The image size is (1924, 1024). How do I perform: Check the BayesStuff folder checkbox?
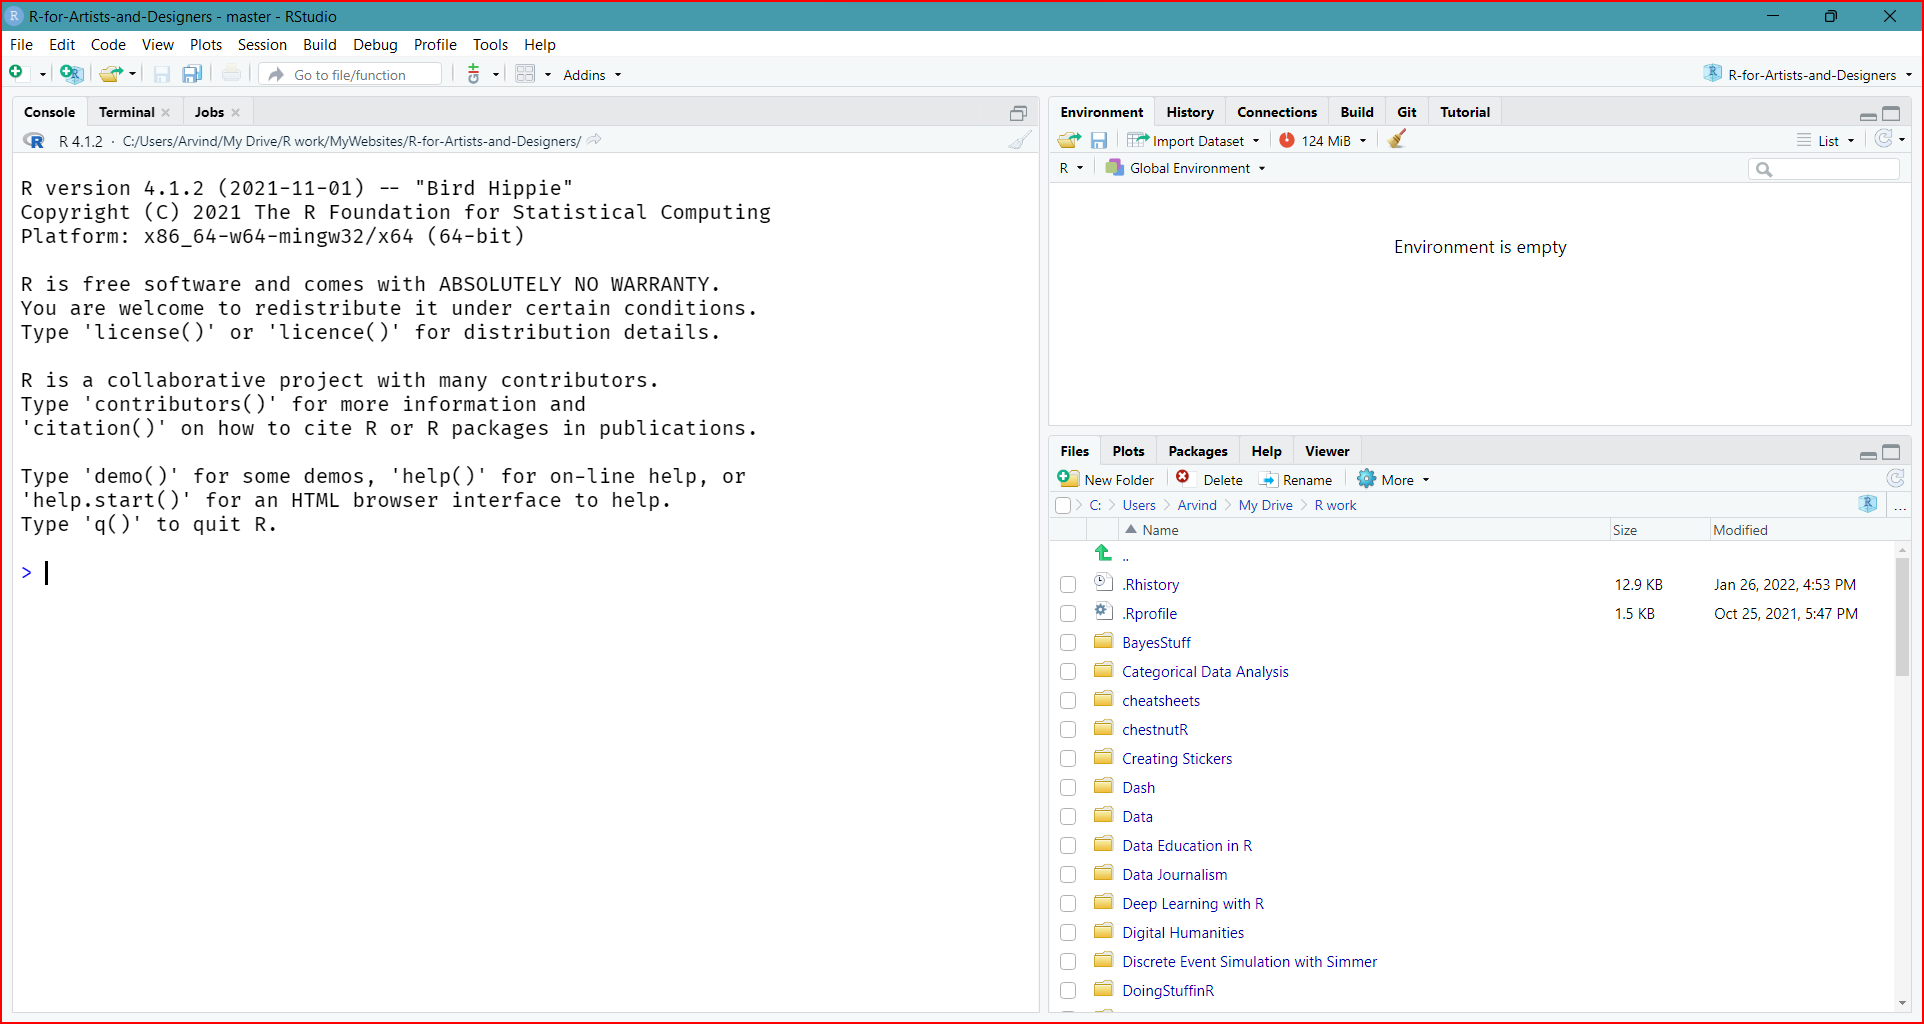(1068, 643)
